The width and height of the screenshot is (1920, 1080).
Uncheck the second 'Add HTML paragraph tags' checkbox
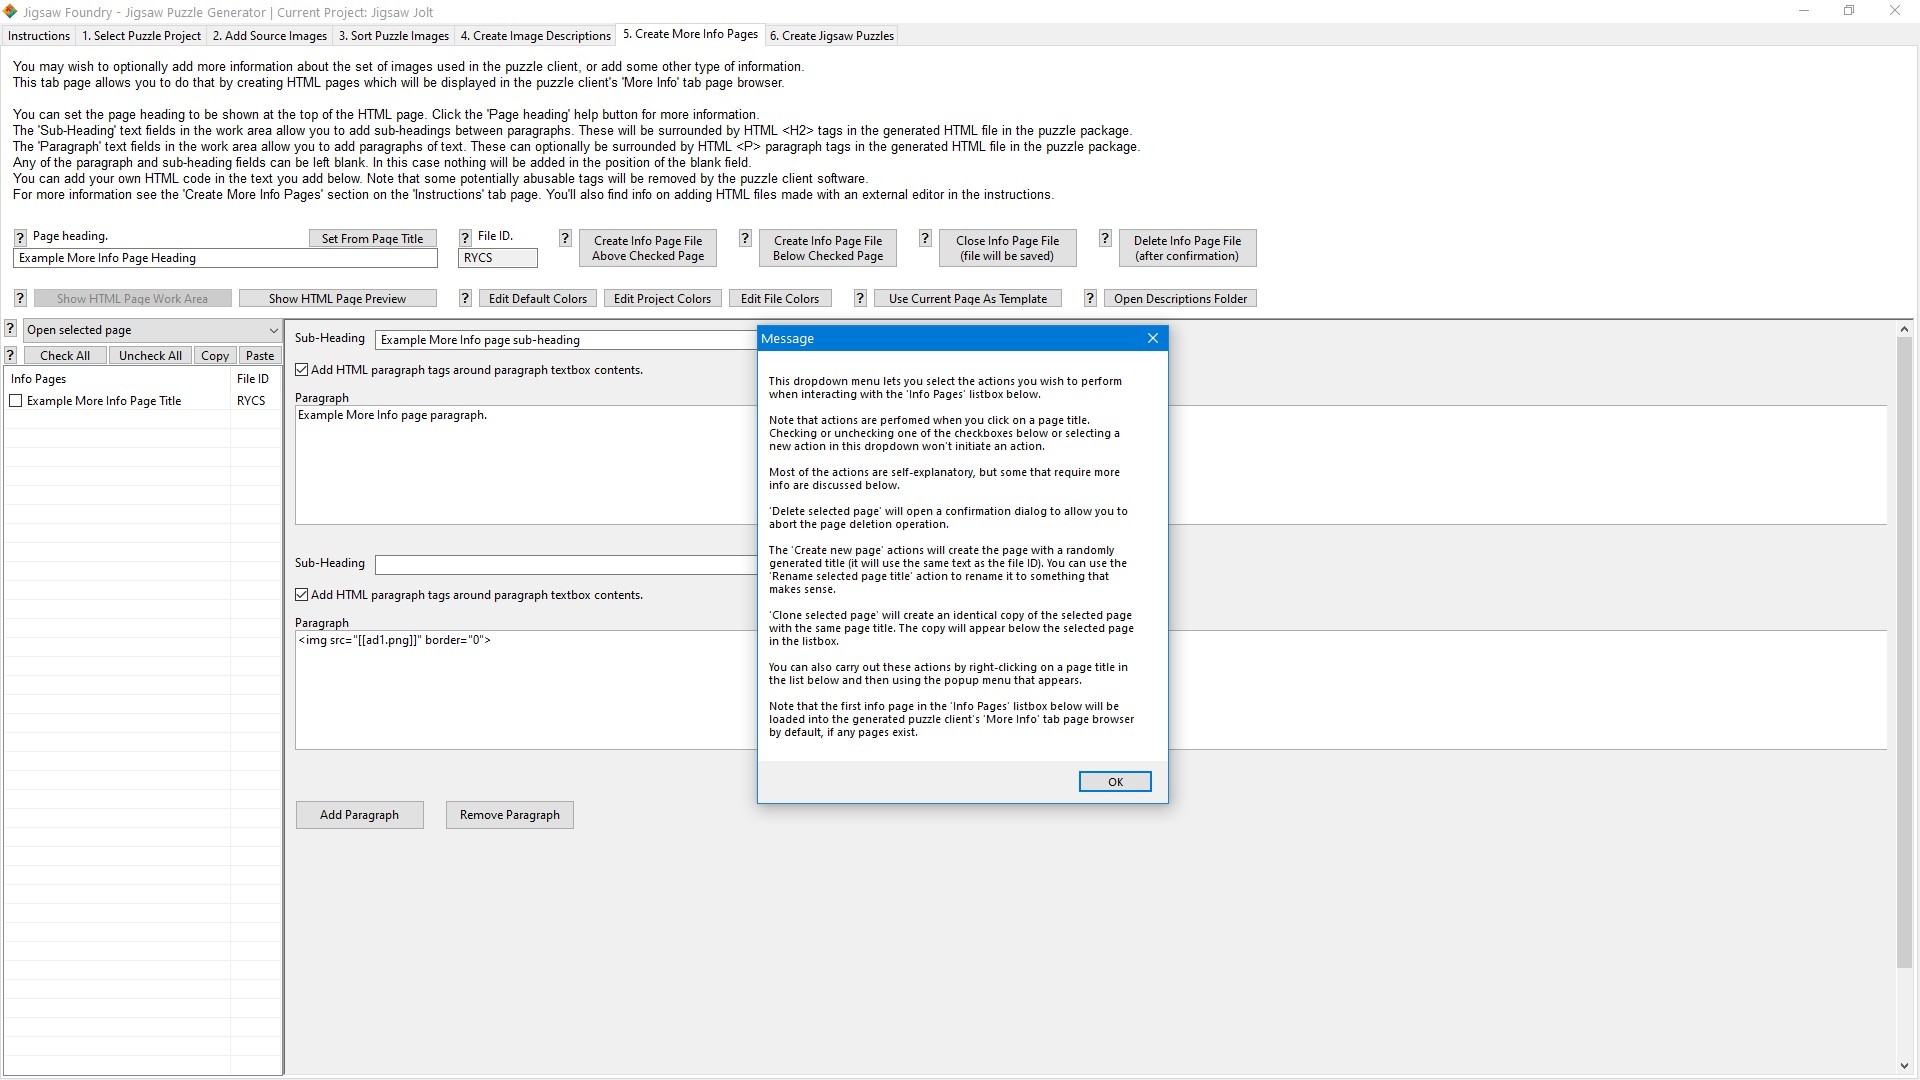point(301,594)
